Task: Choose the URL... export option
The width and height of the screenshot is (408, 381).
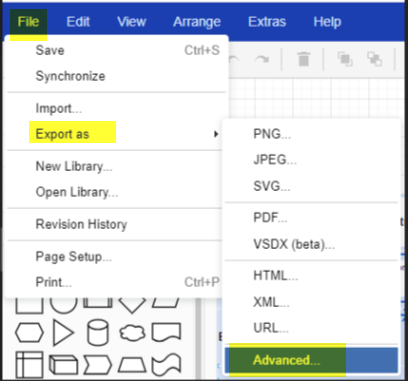Action: pos(311,328)
